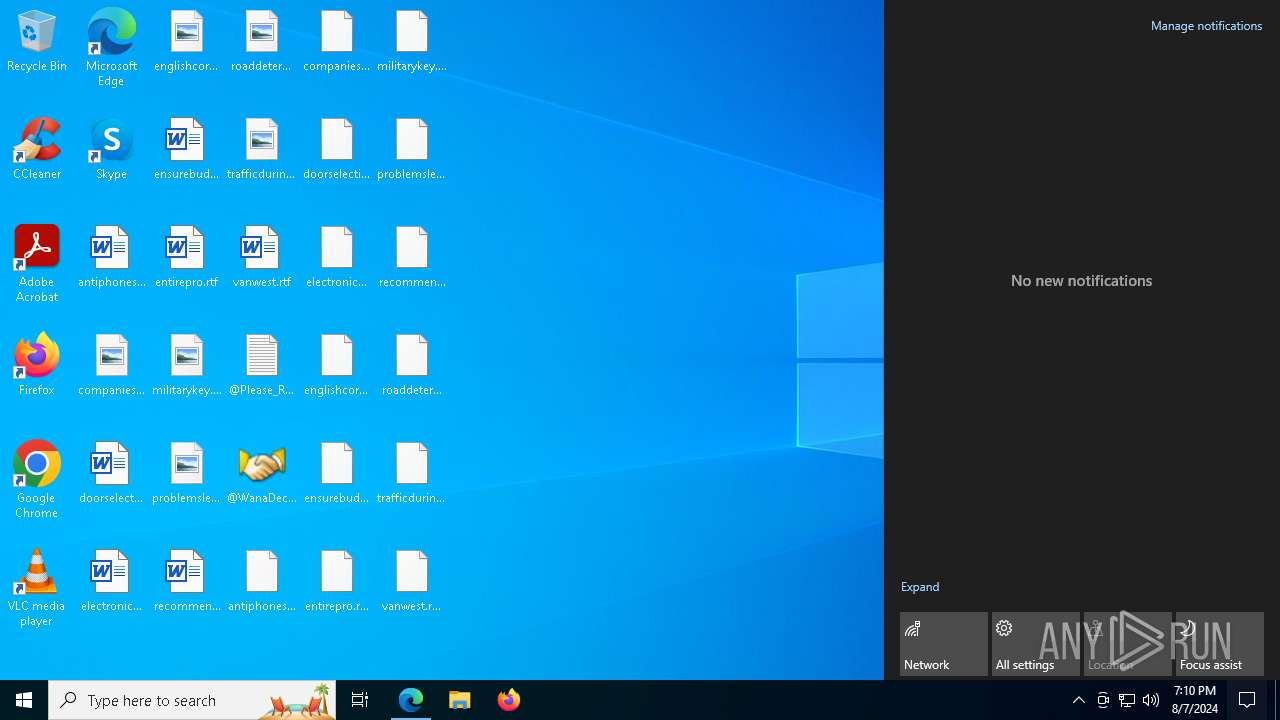Select the roaddeter... image file icon
This screenshot has height=720, width=1280.
click(x=262, y=42)
